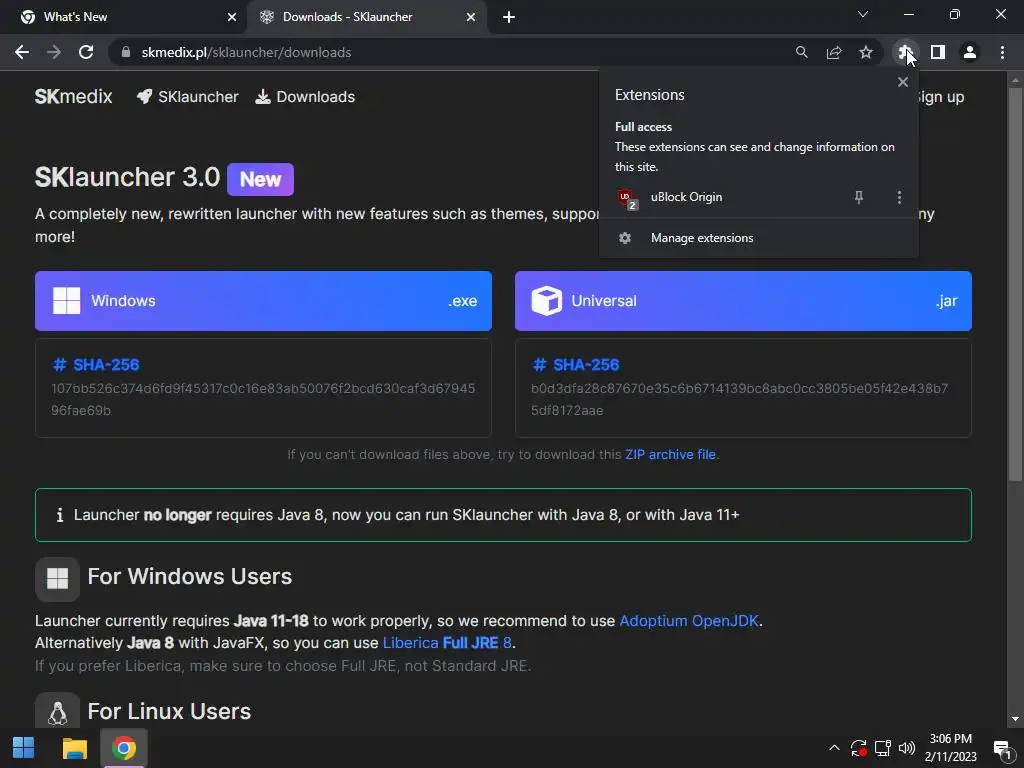Open the network tray icon
Image resolution: width=1024 pixels, height=768 pixels.
(883, 748)
